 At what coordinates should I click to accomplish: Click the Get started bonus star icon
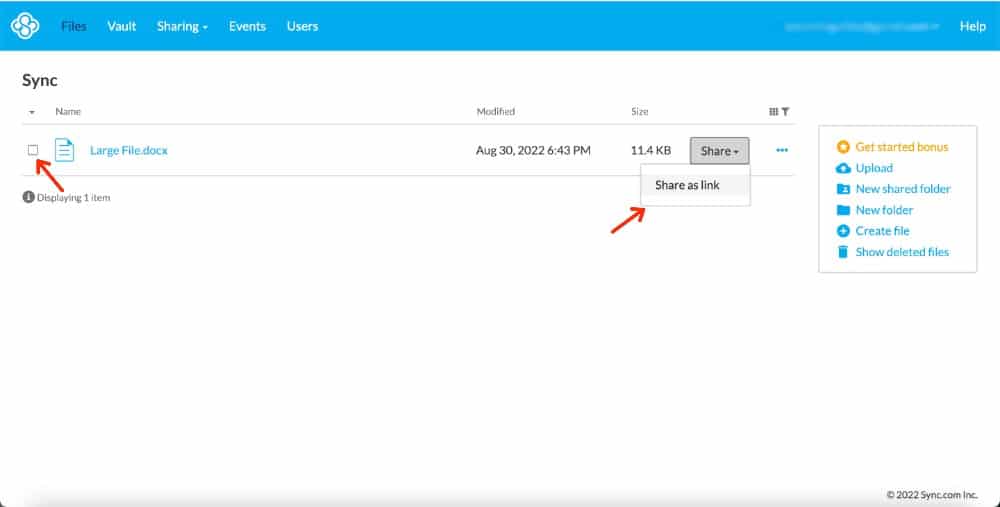[x=843, y=147]
